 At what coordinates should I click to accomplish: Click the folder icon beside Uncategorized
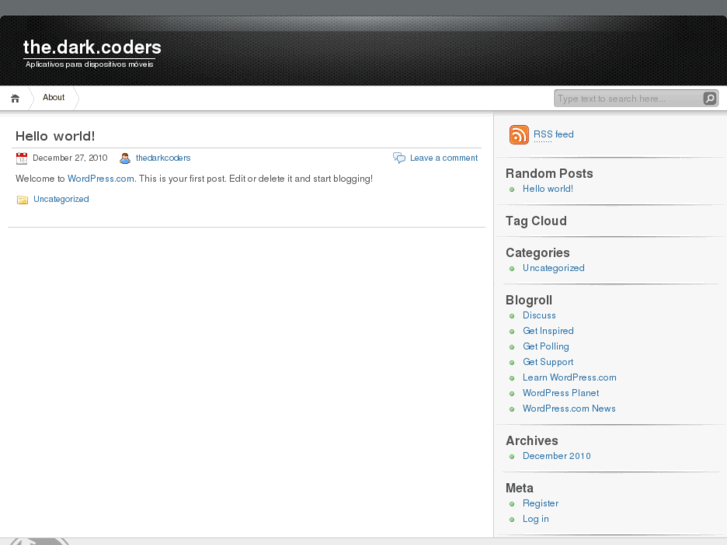(22, 199)
